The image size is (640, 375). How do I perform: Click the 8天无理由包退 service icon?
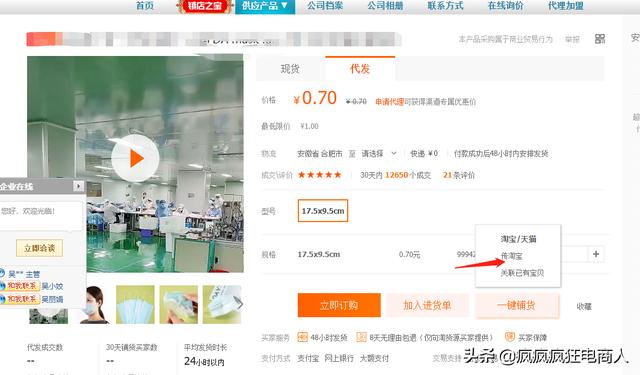point(361,337)
